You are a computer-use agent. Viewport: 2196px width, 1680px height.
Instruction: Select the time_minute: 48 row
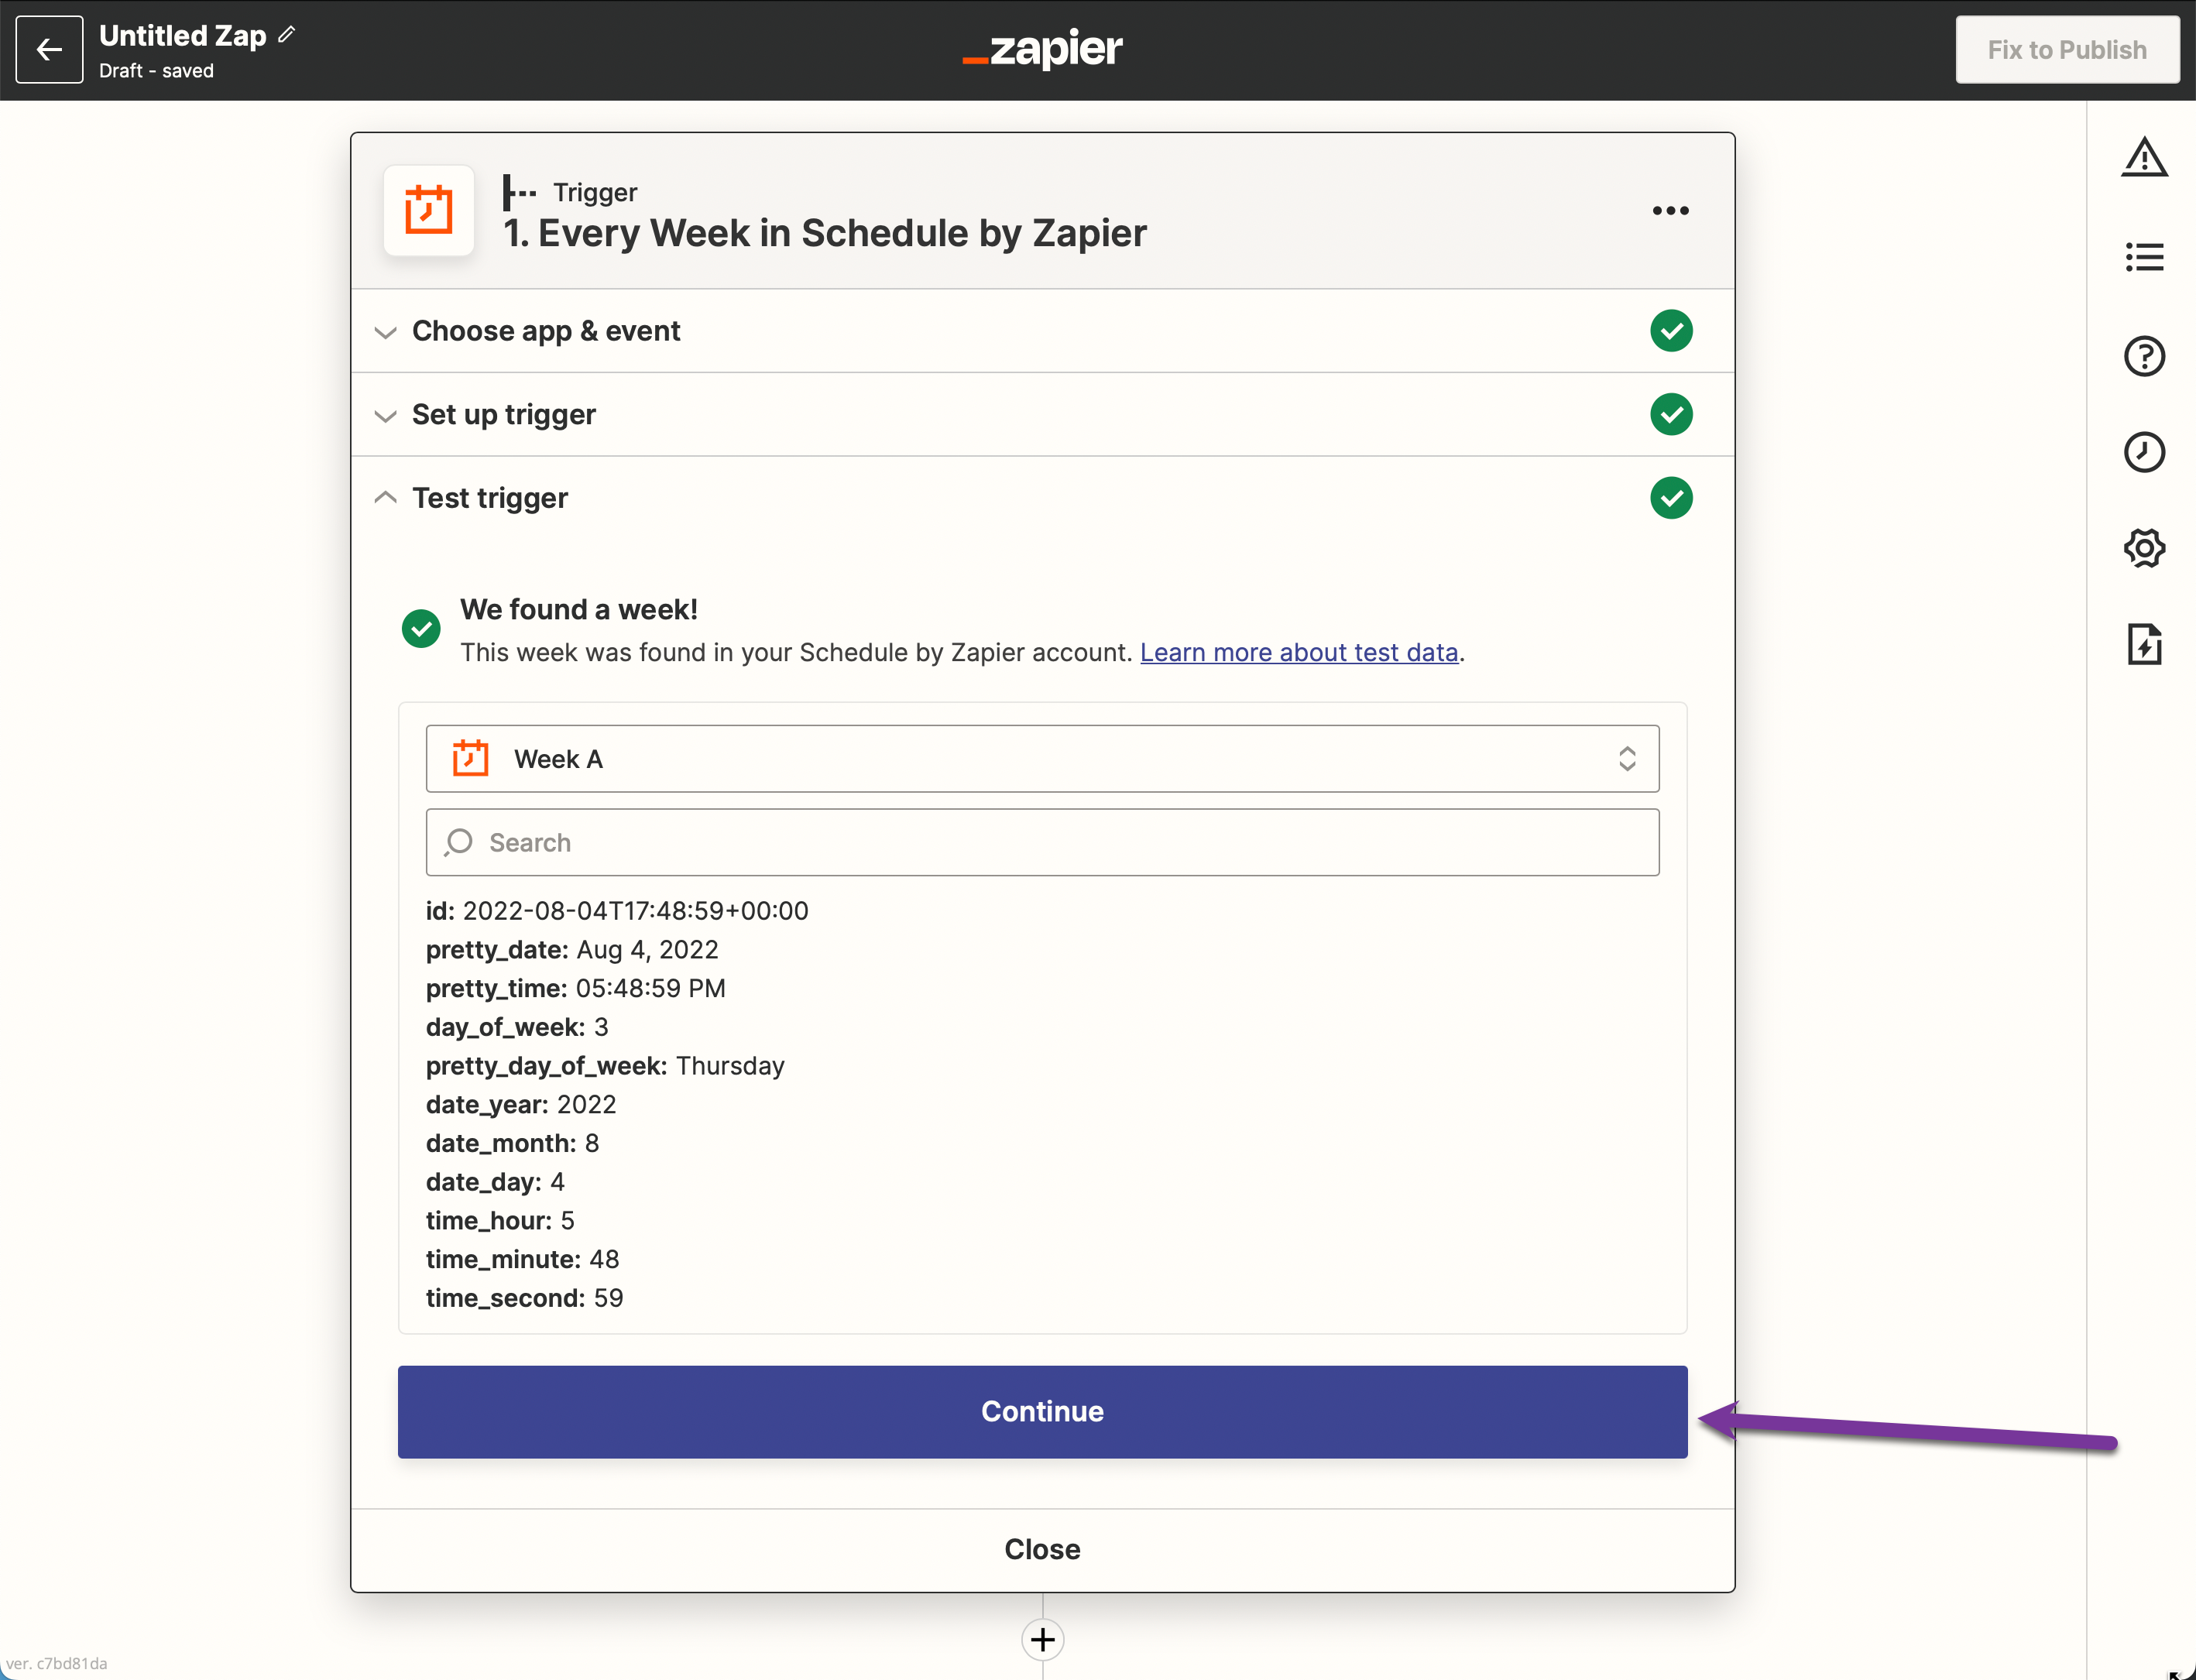coord(523,1259)
